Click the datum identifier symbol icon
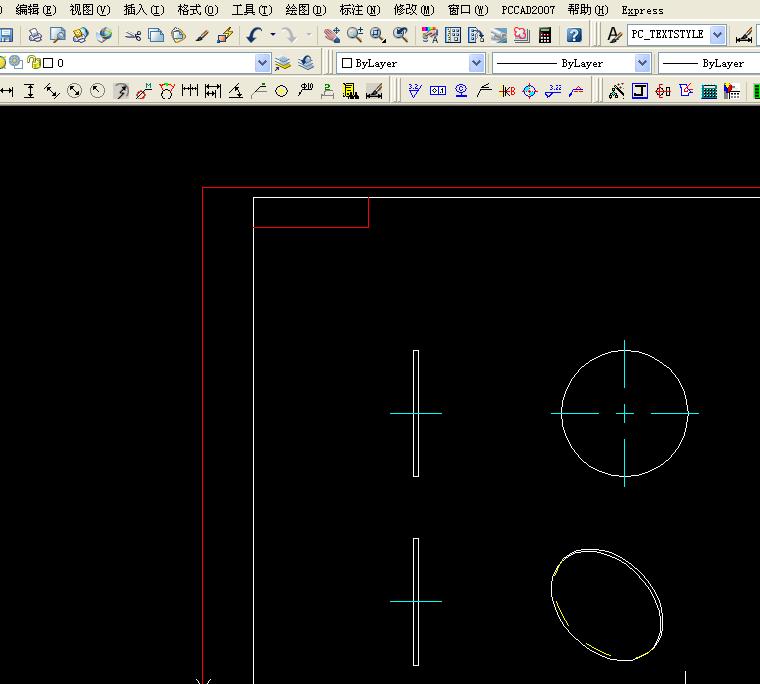The width and height of the screenshot is (760, 684). [x=461, y=91]
